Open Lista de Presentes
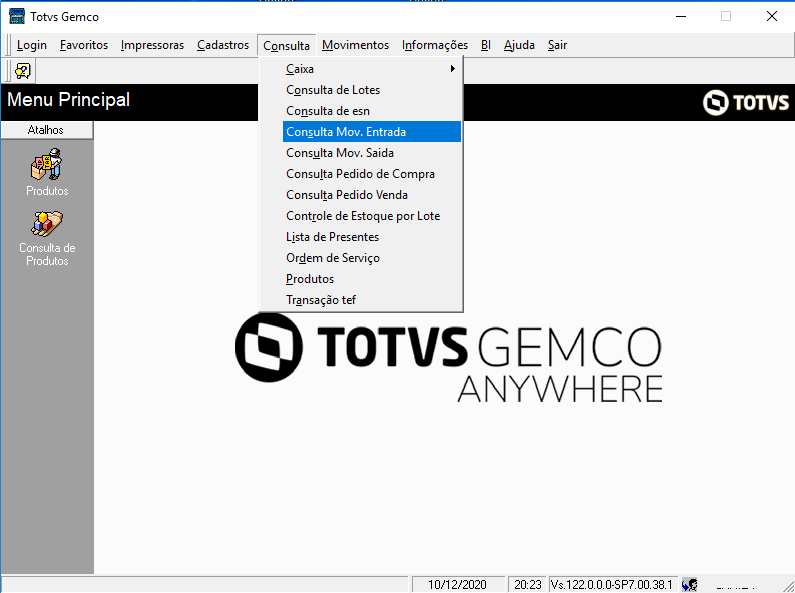 coord(372,237)
